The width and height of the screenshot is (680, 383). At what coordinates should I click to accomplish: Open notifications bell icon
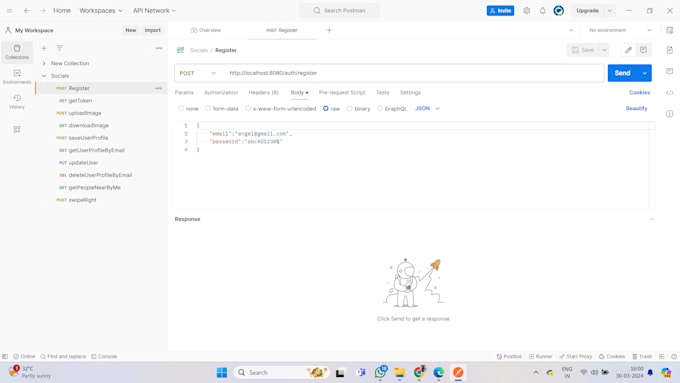(543, 10)
